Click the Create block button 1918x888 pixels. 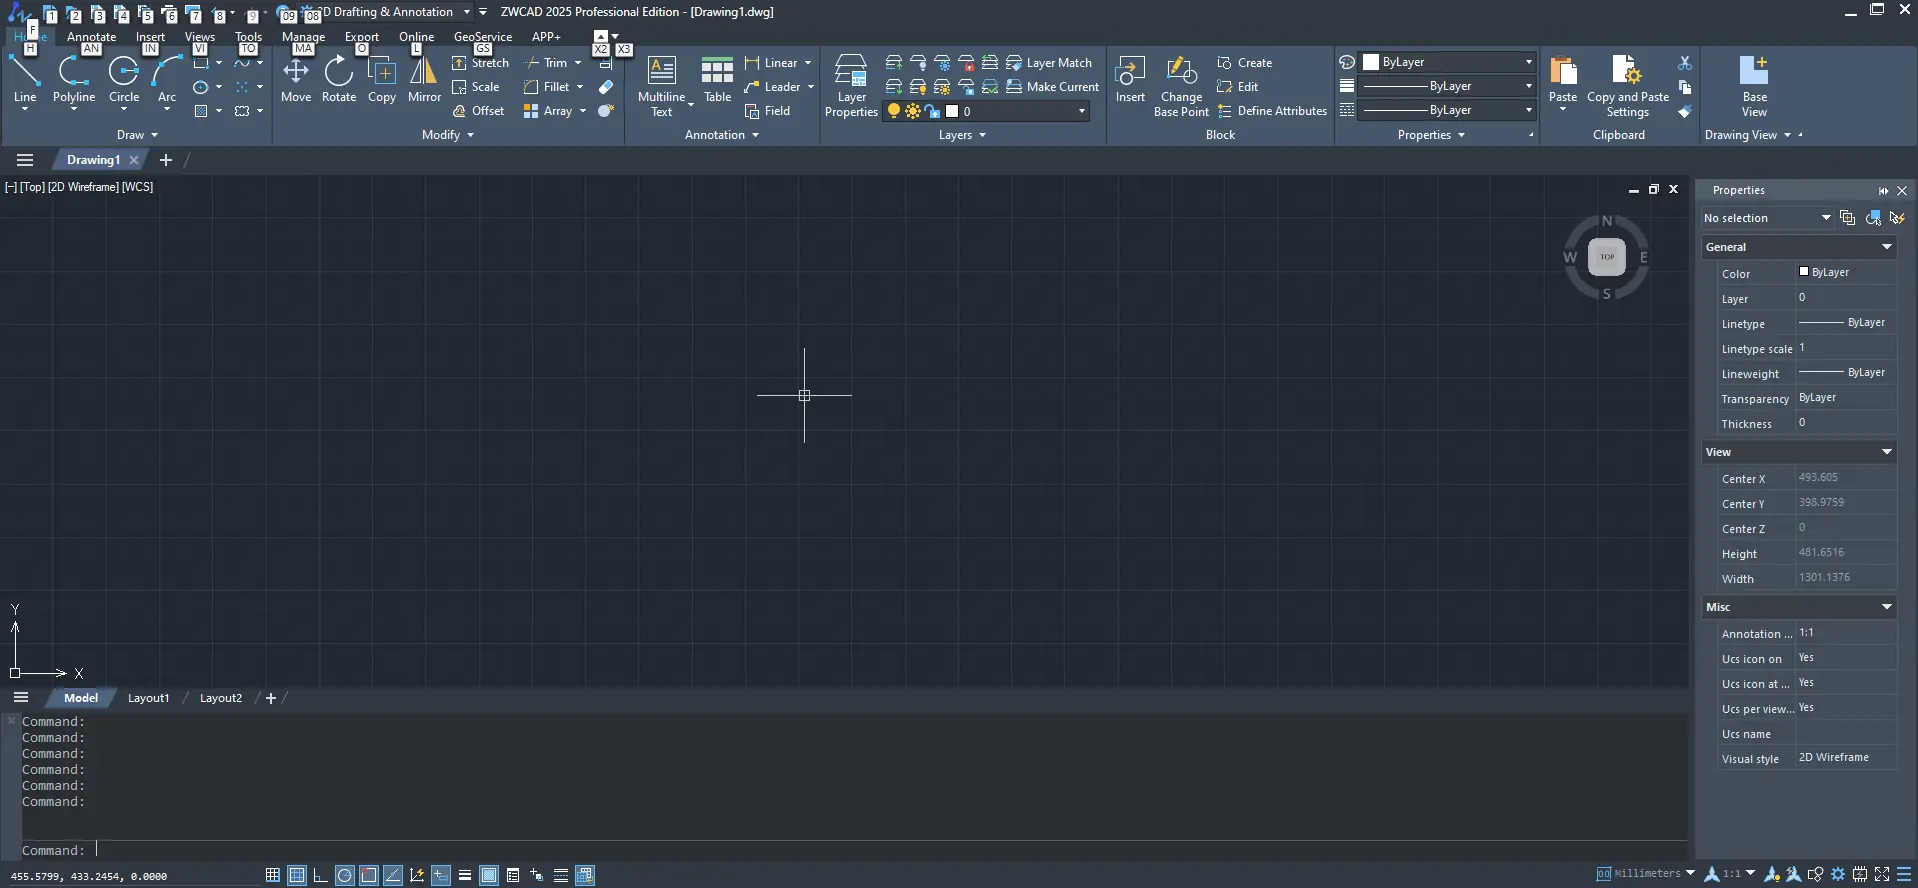[x=1245, y=63]
